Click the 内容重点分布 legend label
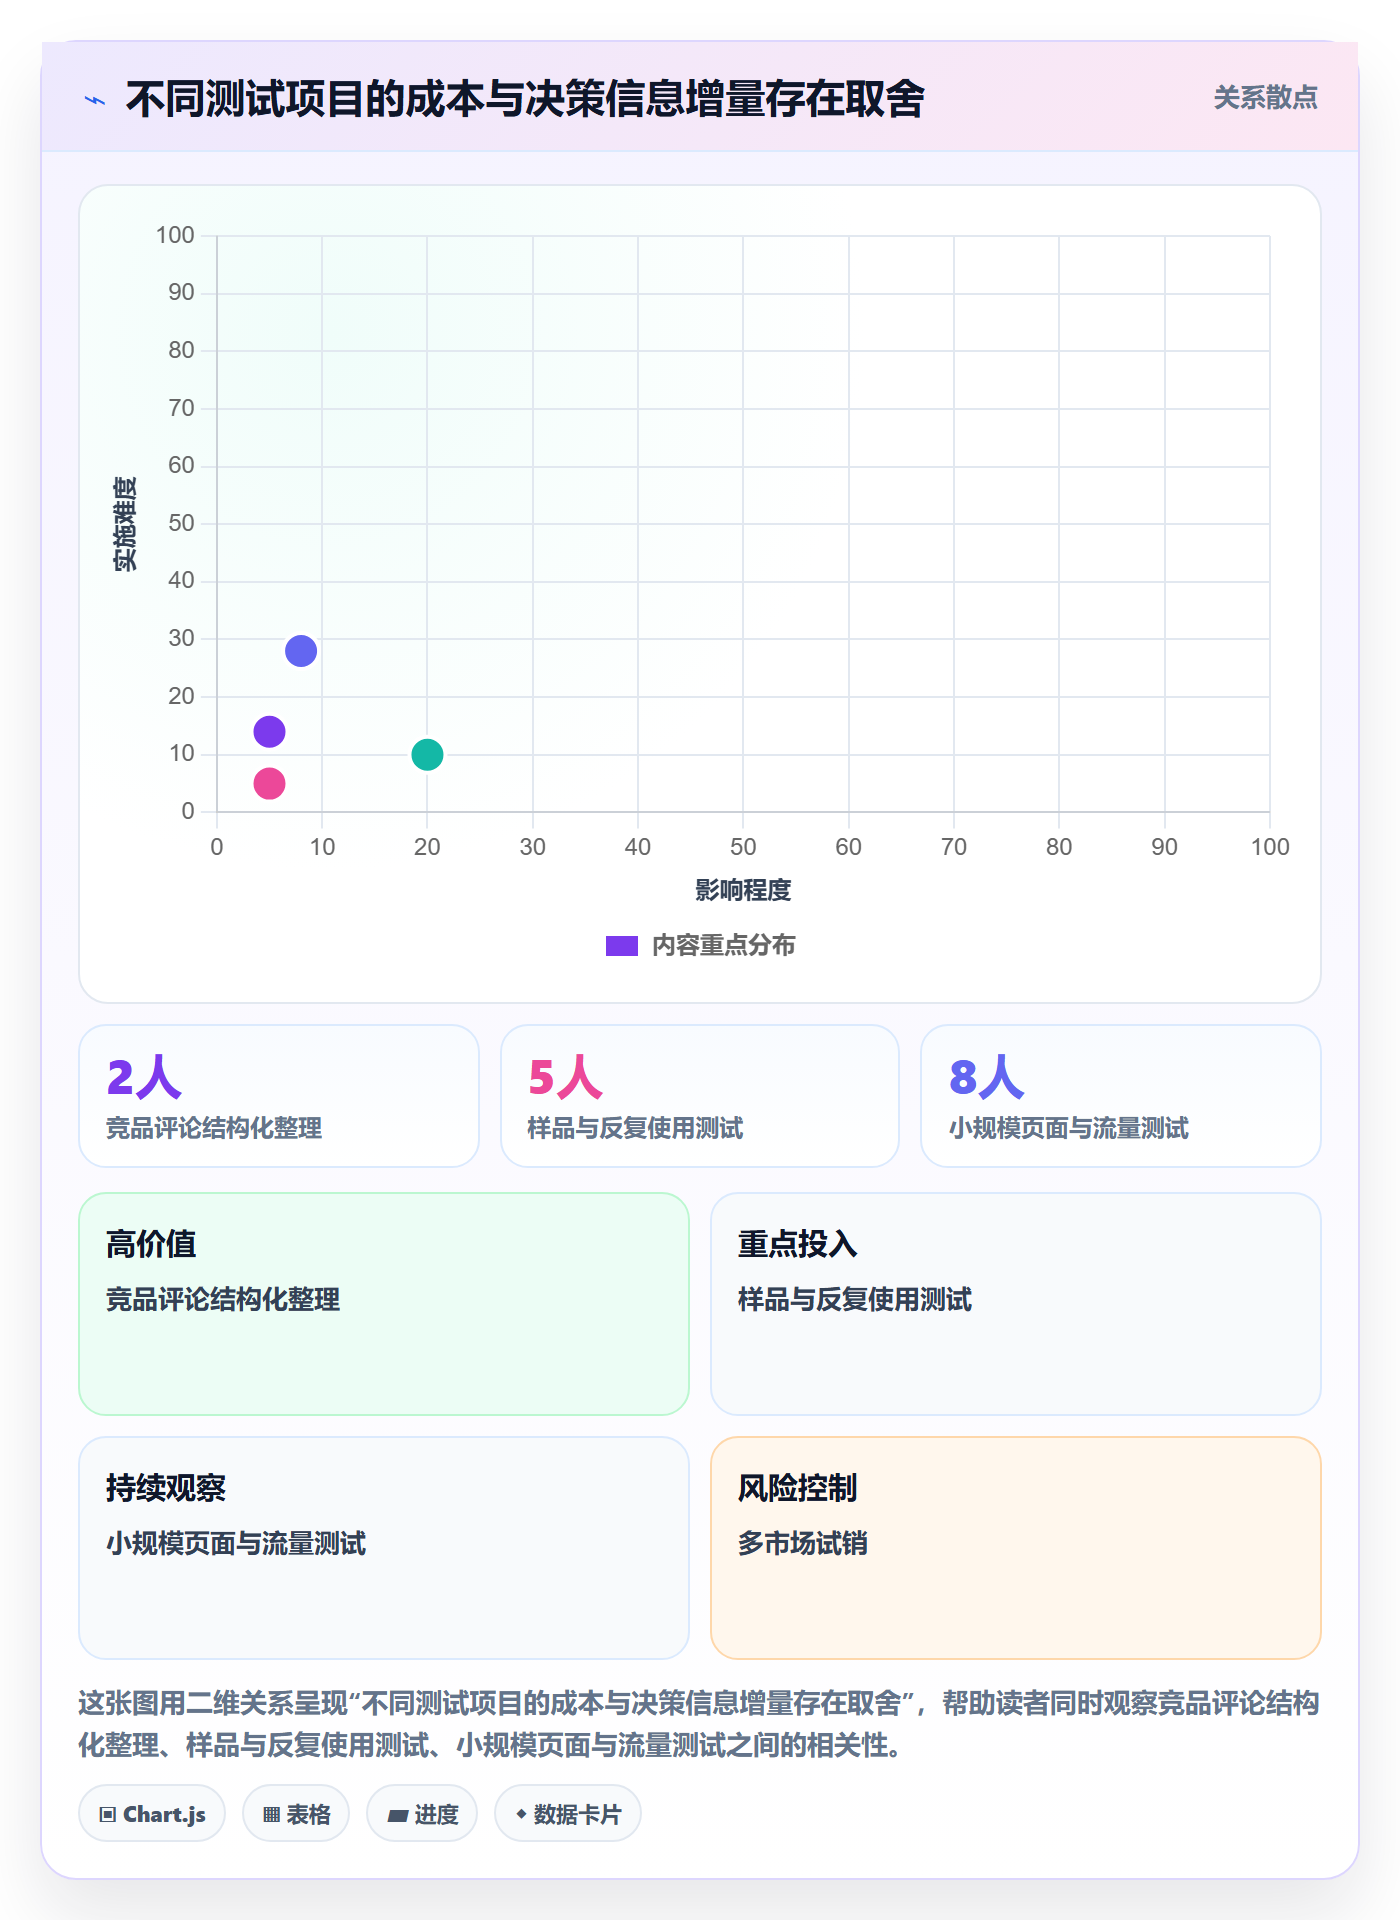The height and width of the screenshot is (1920, 1400). [723, 946]
